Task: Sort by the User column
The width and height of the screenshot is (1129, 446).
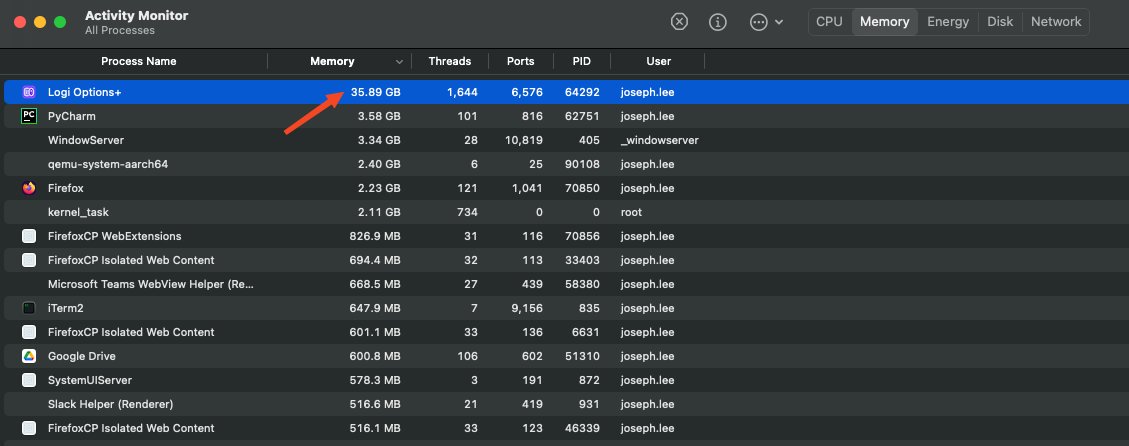Action: (658, 61)
